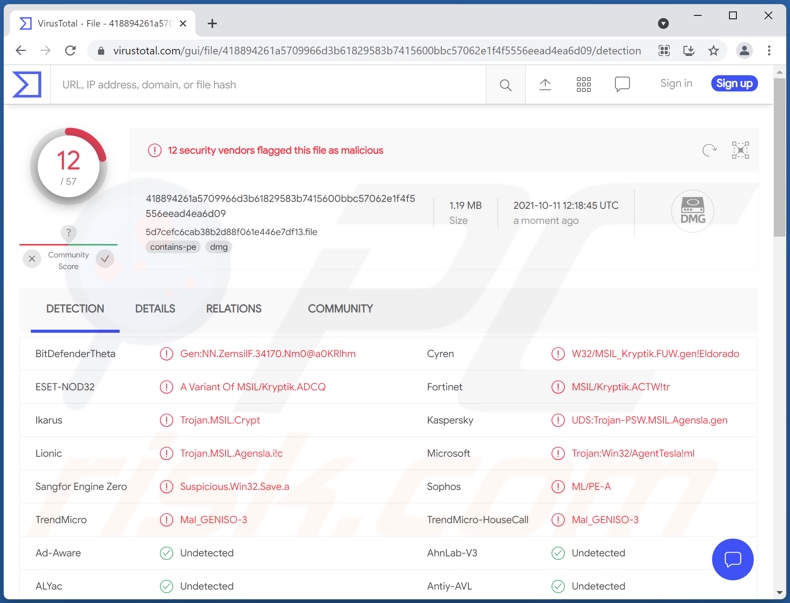The height and width of the screenshot is (603, 790).
Task: Select the VirusTotal browser tab
Action: [103, 24]
